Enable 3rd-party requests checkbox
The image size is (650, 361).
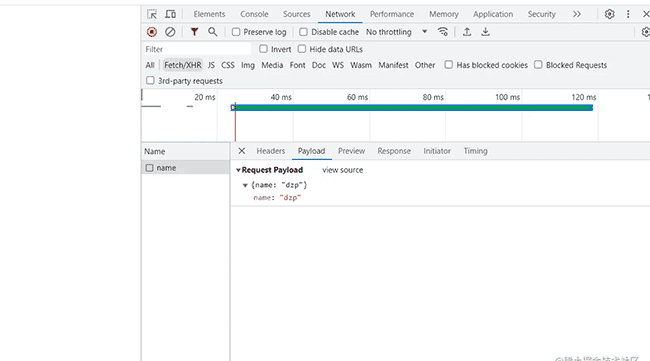point(150,80)
